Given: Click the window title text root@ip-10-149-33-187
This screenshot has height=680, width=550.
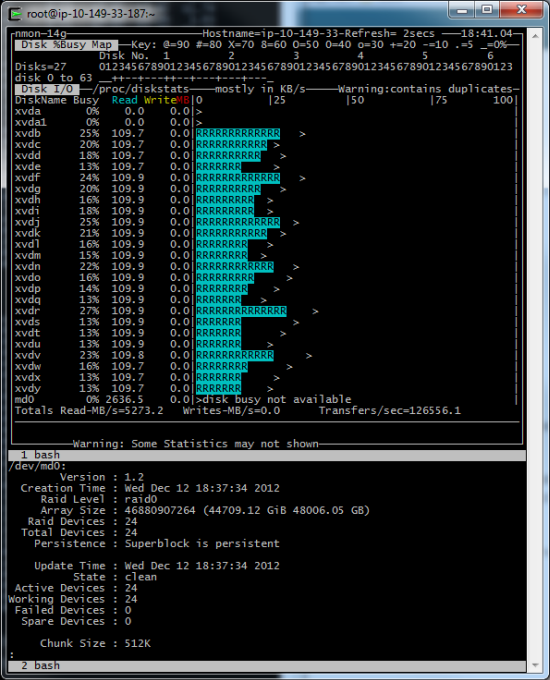Looking at the screenshot, I should [x=90, y=14].
